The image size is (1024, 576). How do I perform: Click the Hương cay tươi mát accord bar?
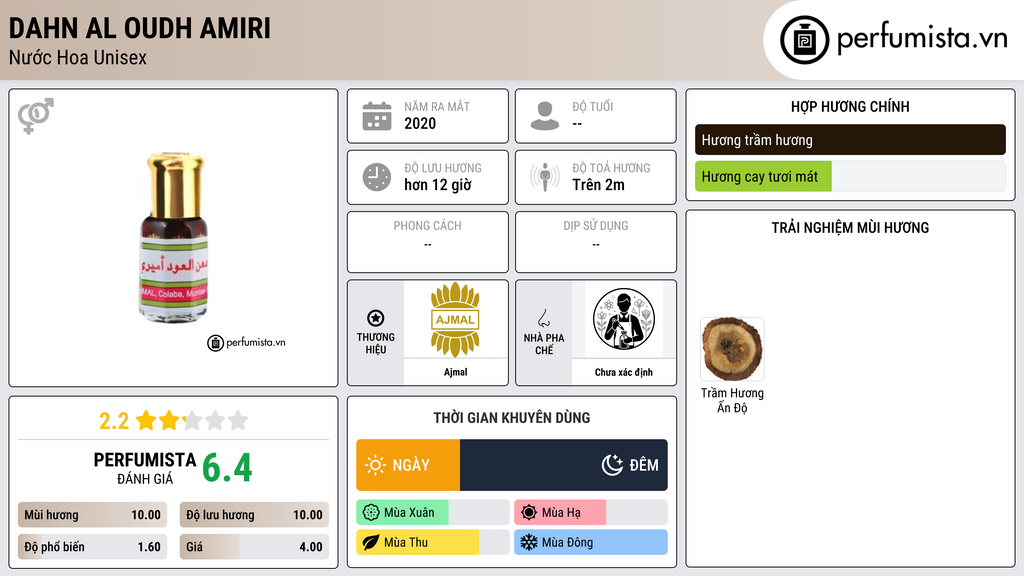tap(850, 176)
